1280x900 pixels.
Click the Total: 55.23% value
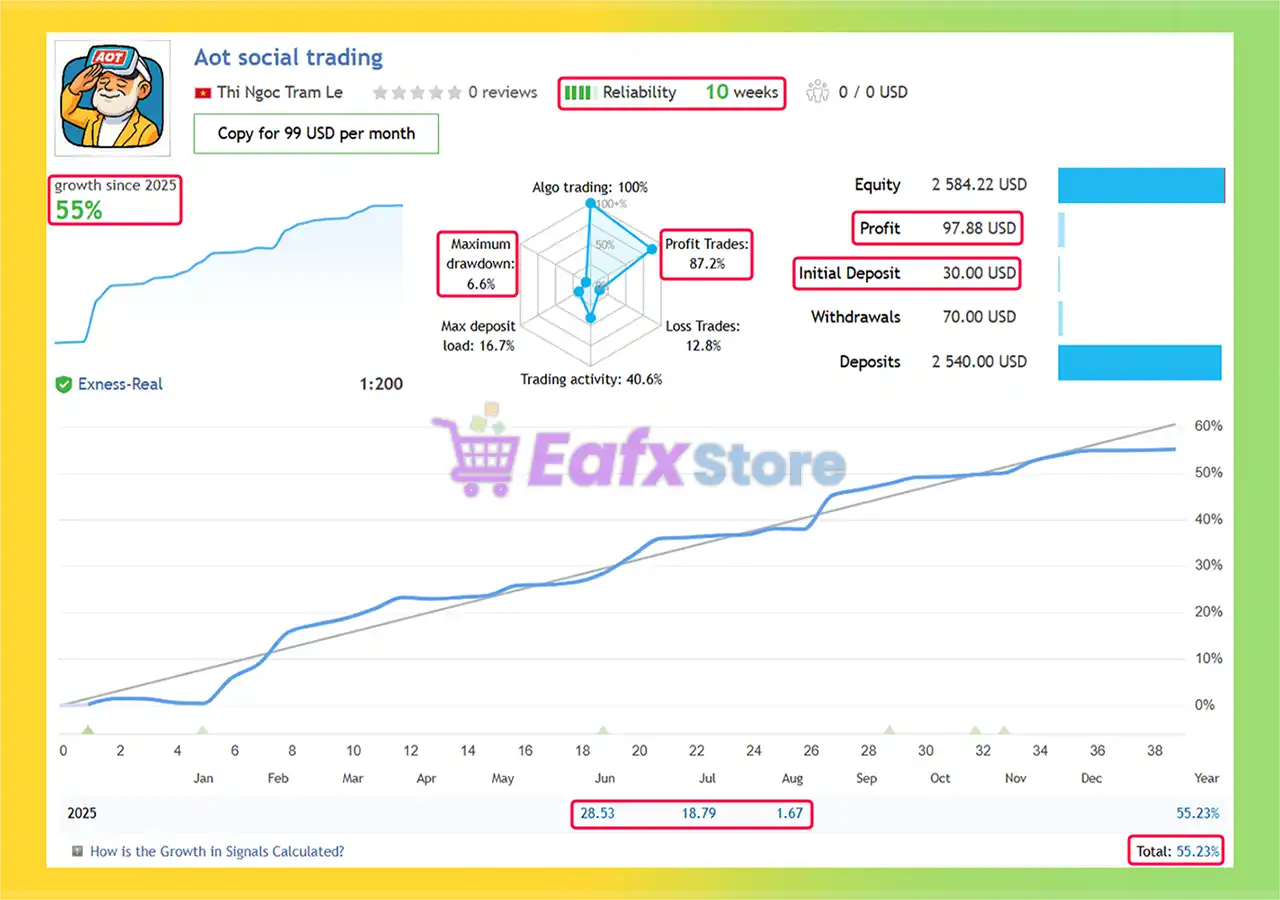tap(1178, 852)
